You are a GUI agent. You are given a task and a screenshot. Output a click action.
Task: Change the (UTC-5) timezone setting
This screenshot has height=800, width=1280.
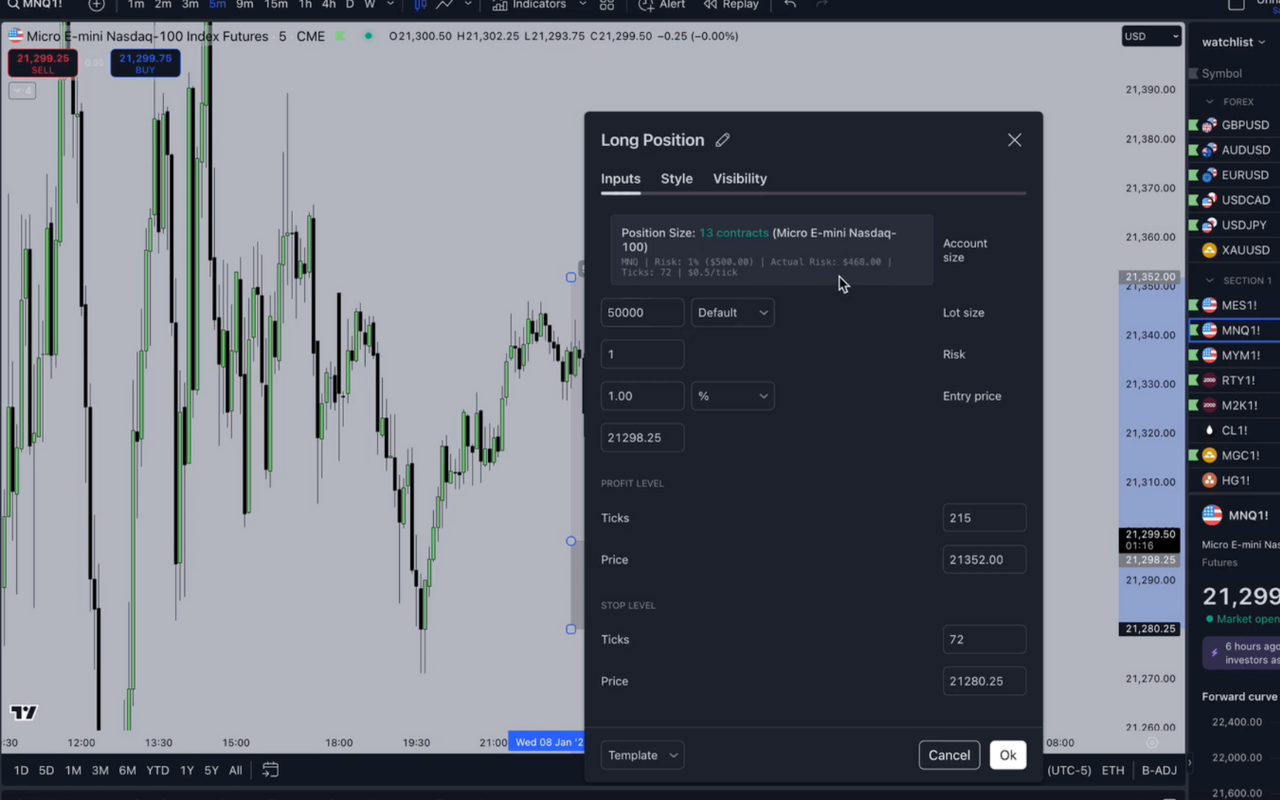(1069, 770)
